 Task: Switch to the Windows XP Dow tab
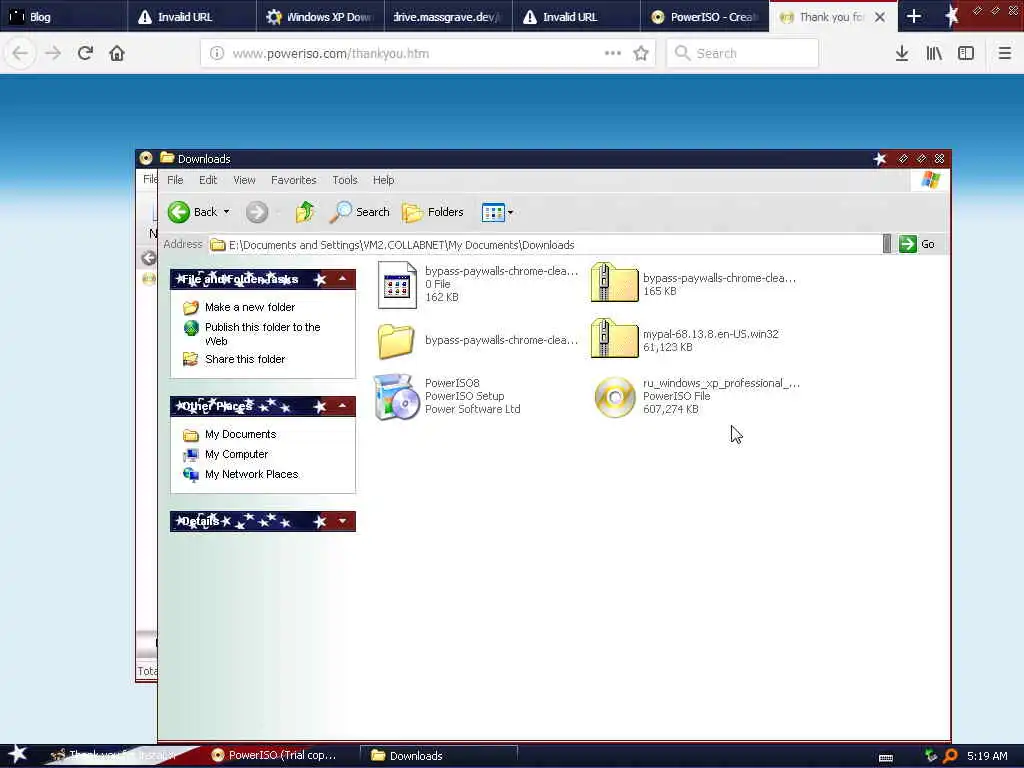coord(320,16)
